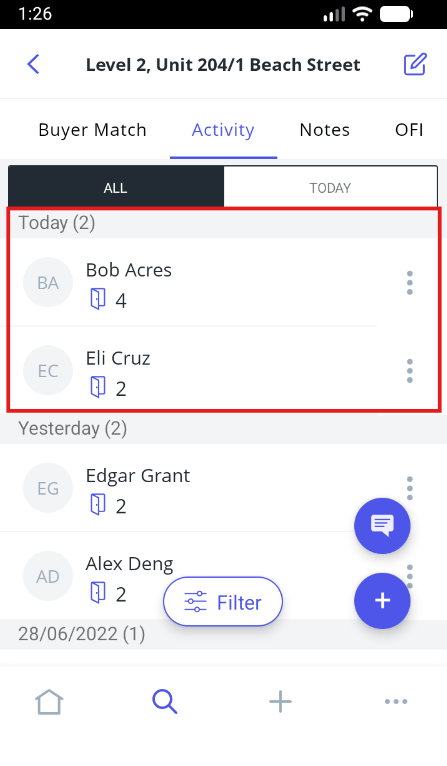Open the OFI tab
The width and height of the screenshot is (447, 766).
[x=409, y=130]
